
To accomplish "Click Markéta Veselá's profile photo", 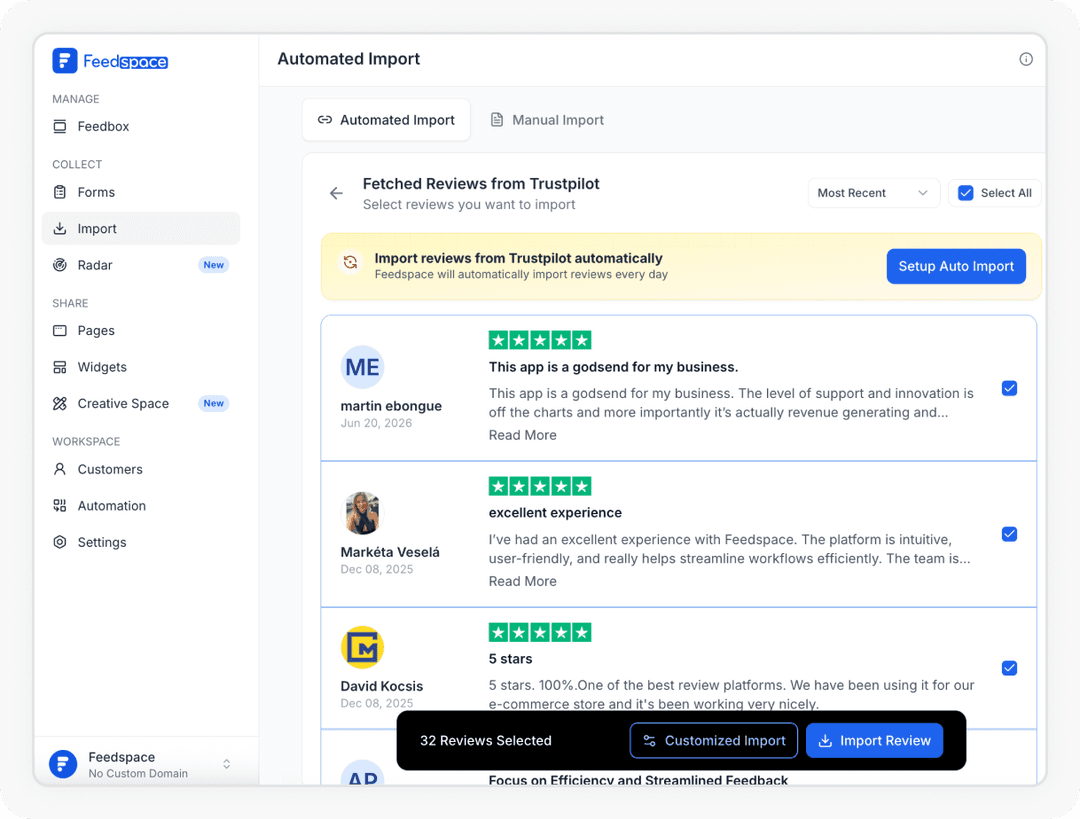I will 362,513.
